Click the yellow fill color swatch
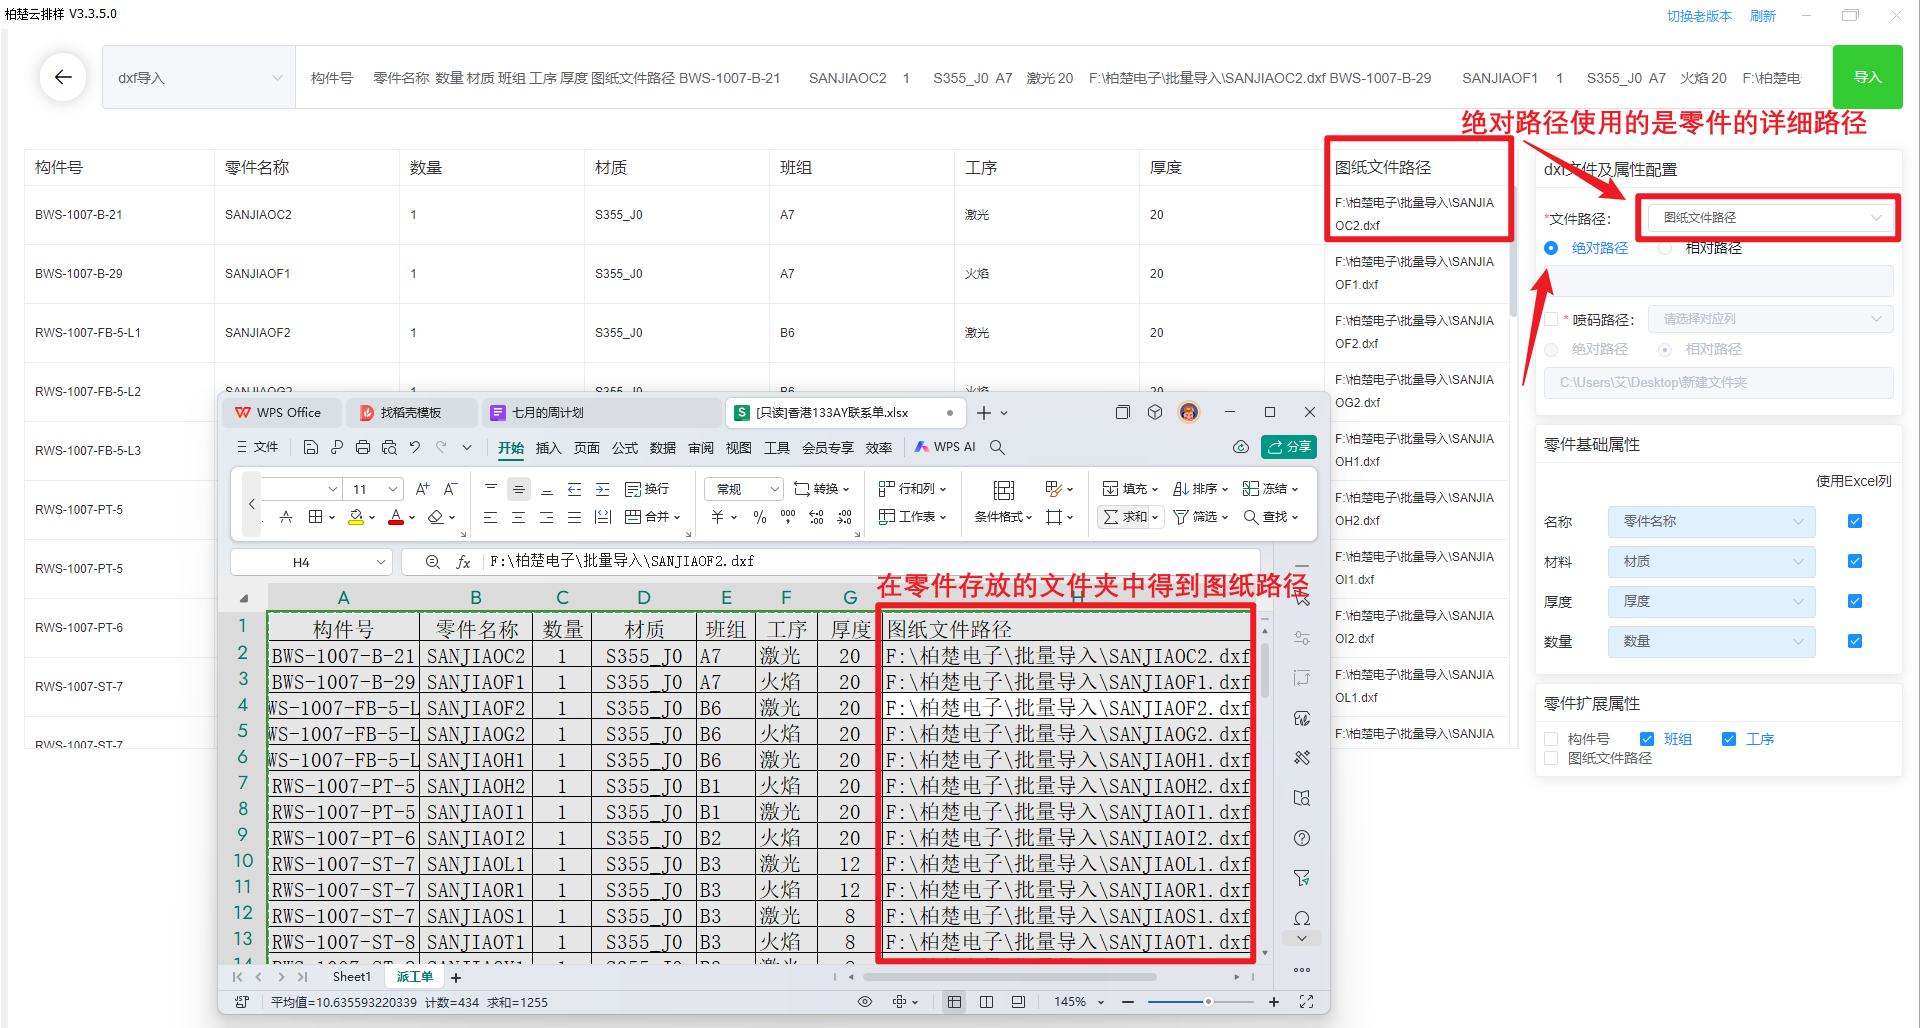1920x1028 pixels. pyautogui.click(x=356, y=517)
